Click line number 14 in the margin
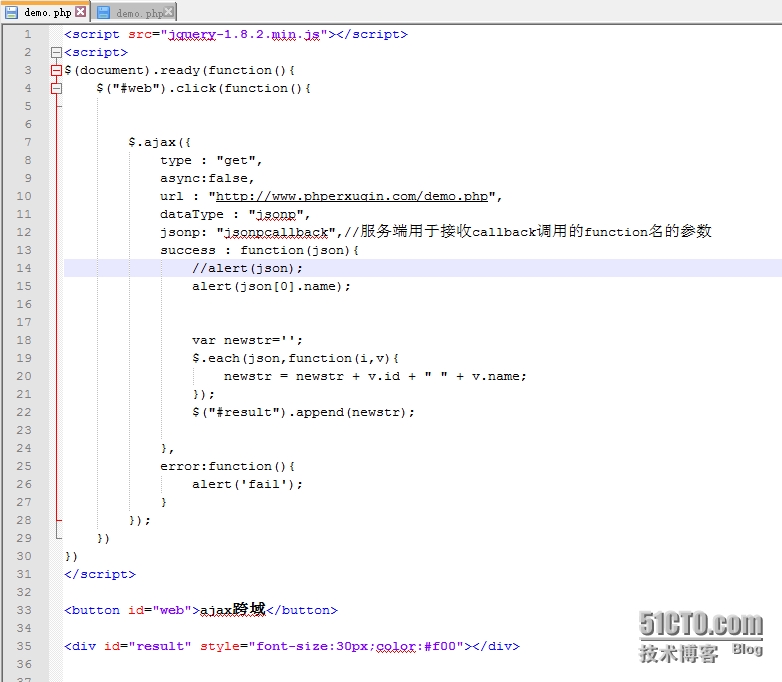This screenshot has height=682, width=782. (24, 268)
